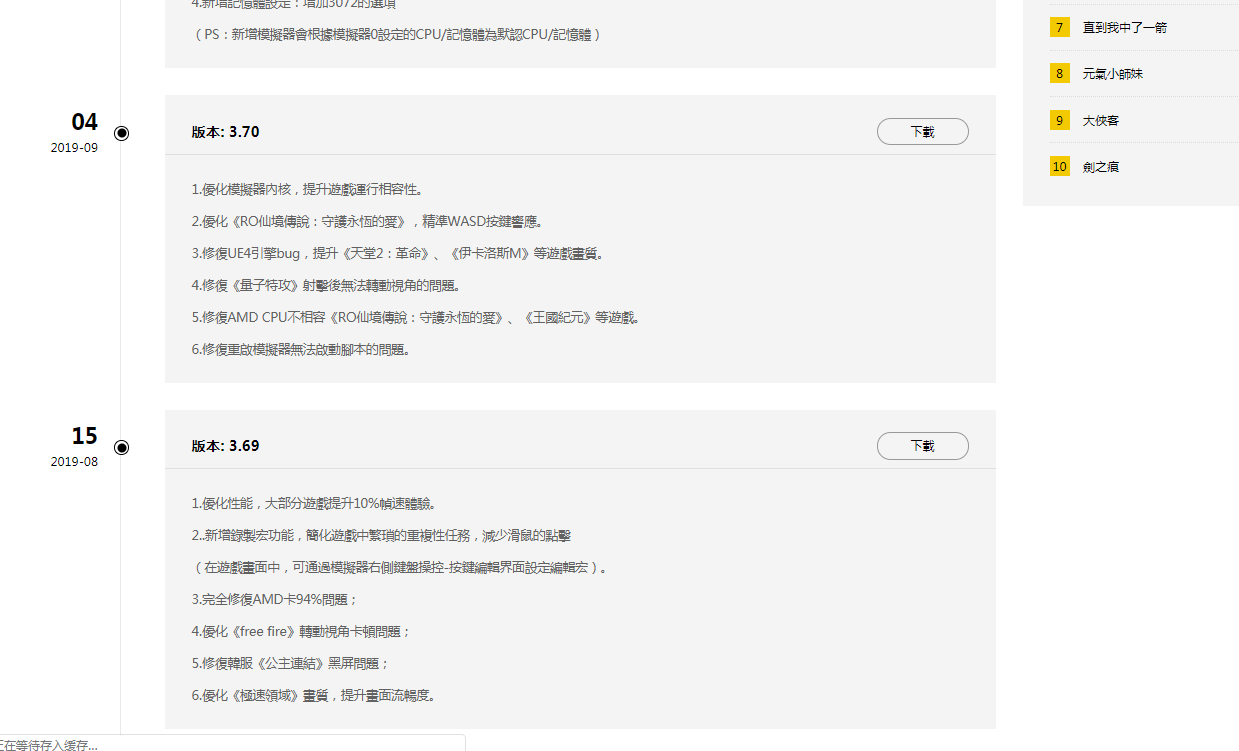Click the 修復重啟模擬器無法啟動腳本 changelog line
The width and height of the screenshot is (1239, 751).
[x=300, y=349]
